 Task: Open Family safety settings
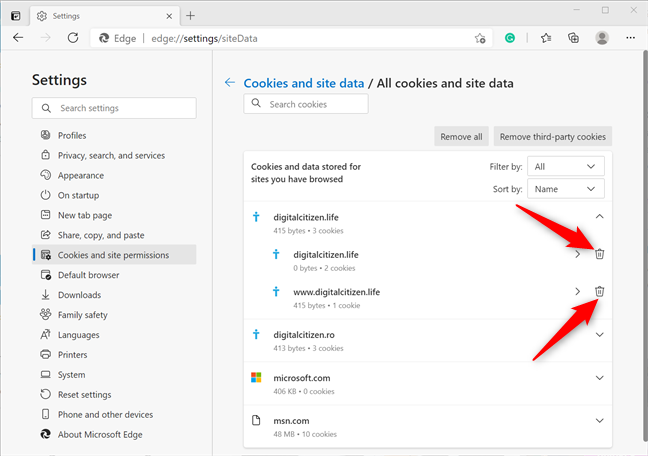114,315
